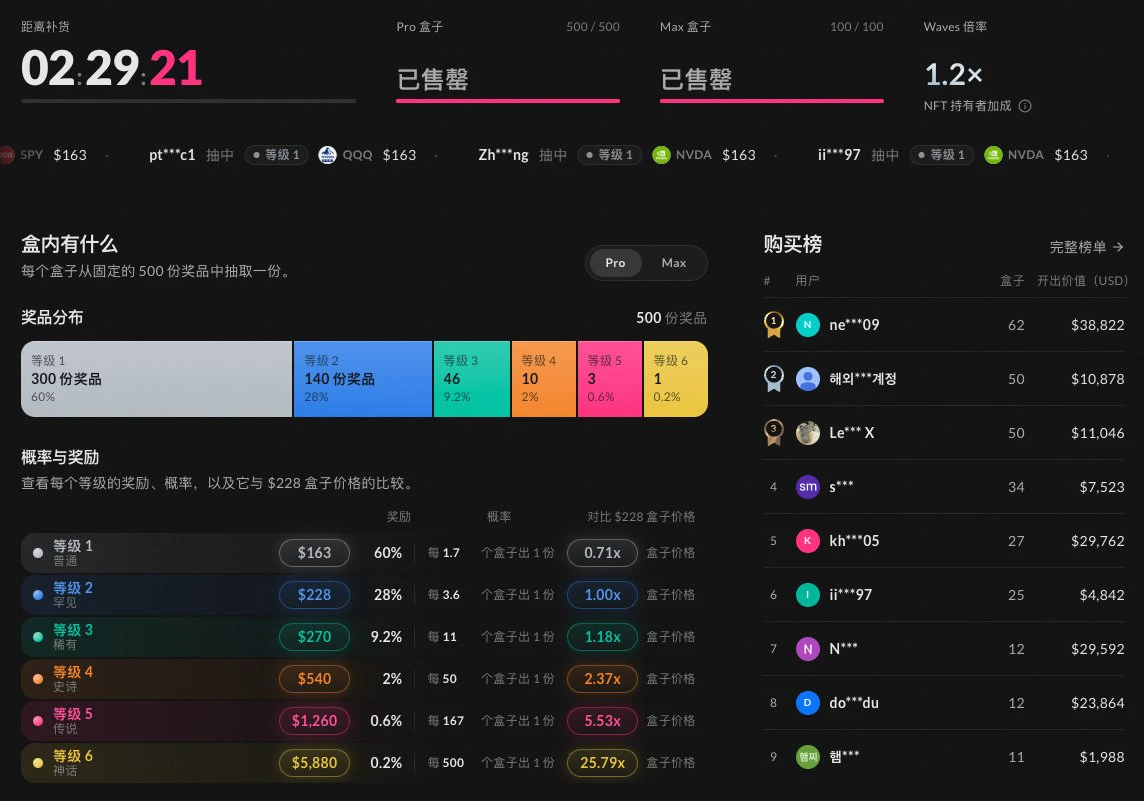The image size is (1144, 801).
Task: Click the yellow dot of 等级 6 row
Action: tap(38, 763)
